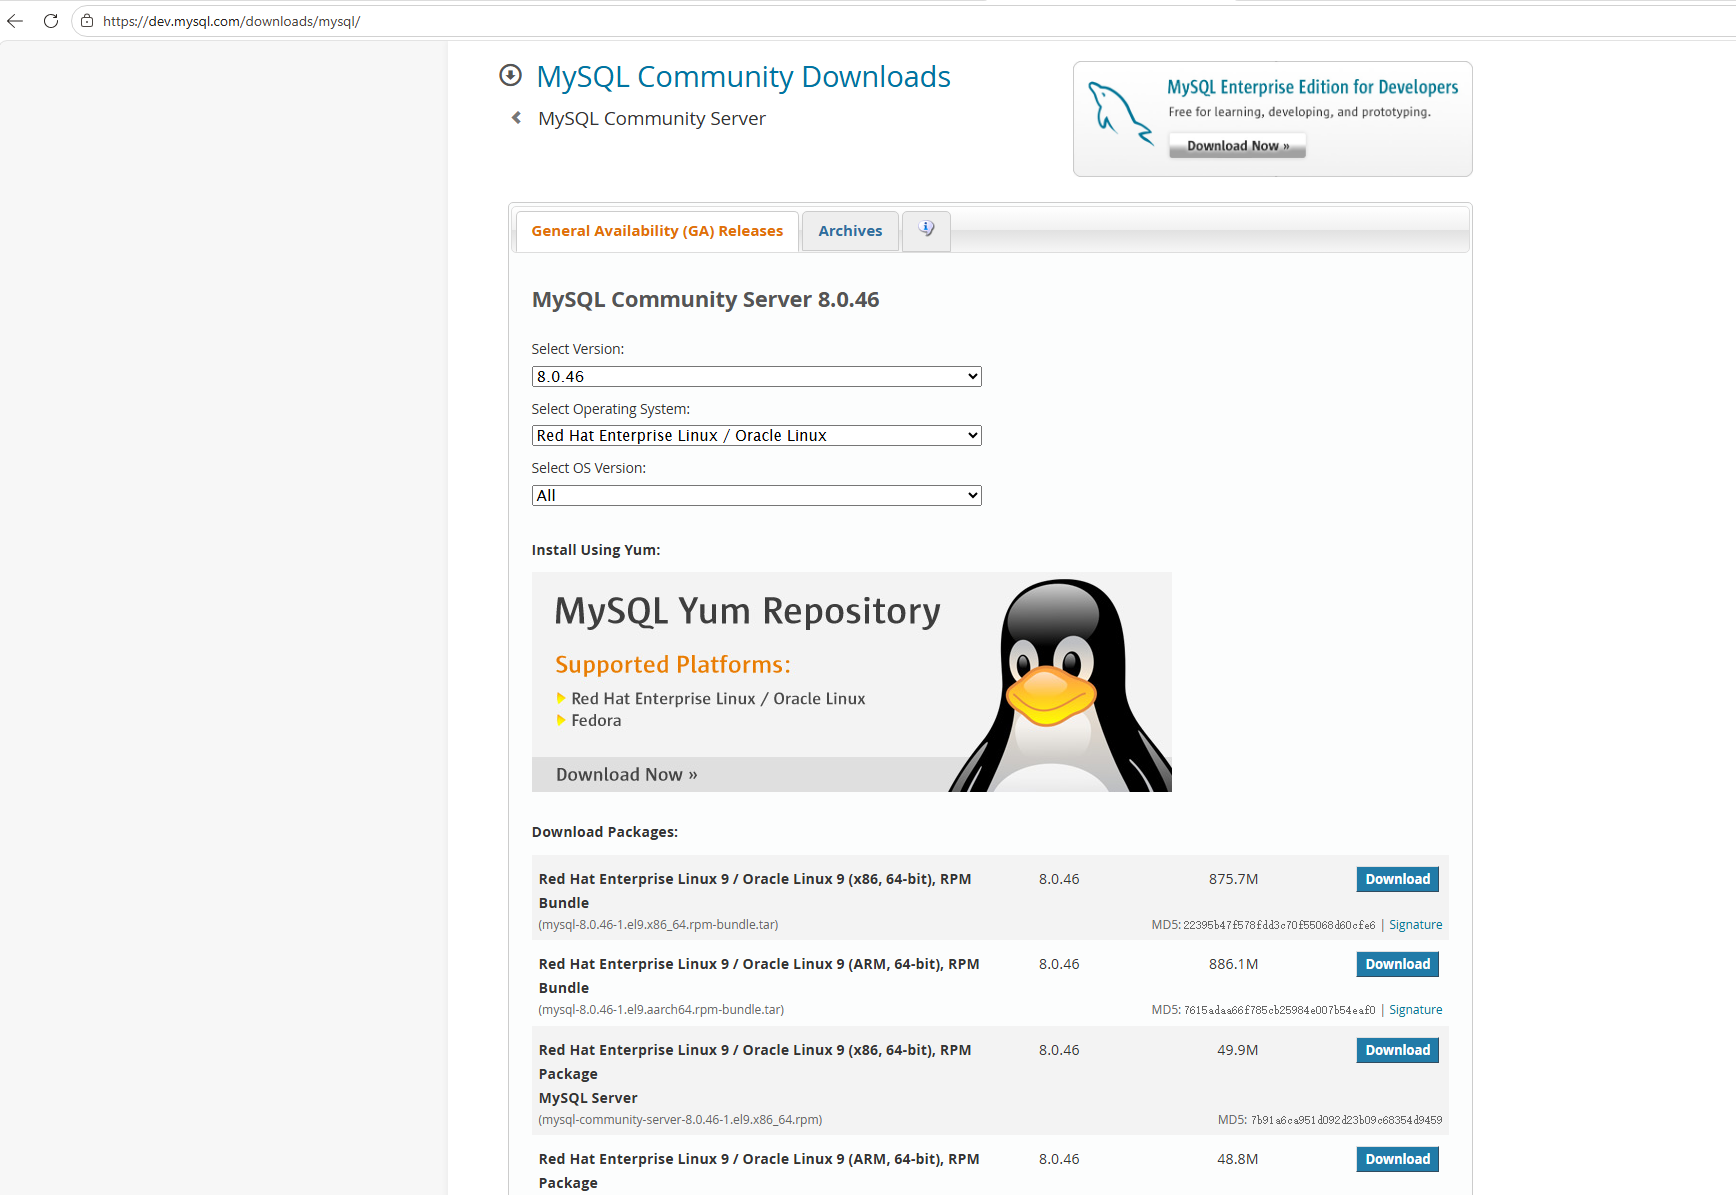This screenshot has height=1195, width=1736.
Task: Click MySQL Enterprise Edition for Developers title
Action: pos(1312,87)
